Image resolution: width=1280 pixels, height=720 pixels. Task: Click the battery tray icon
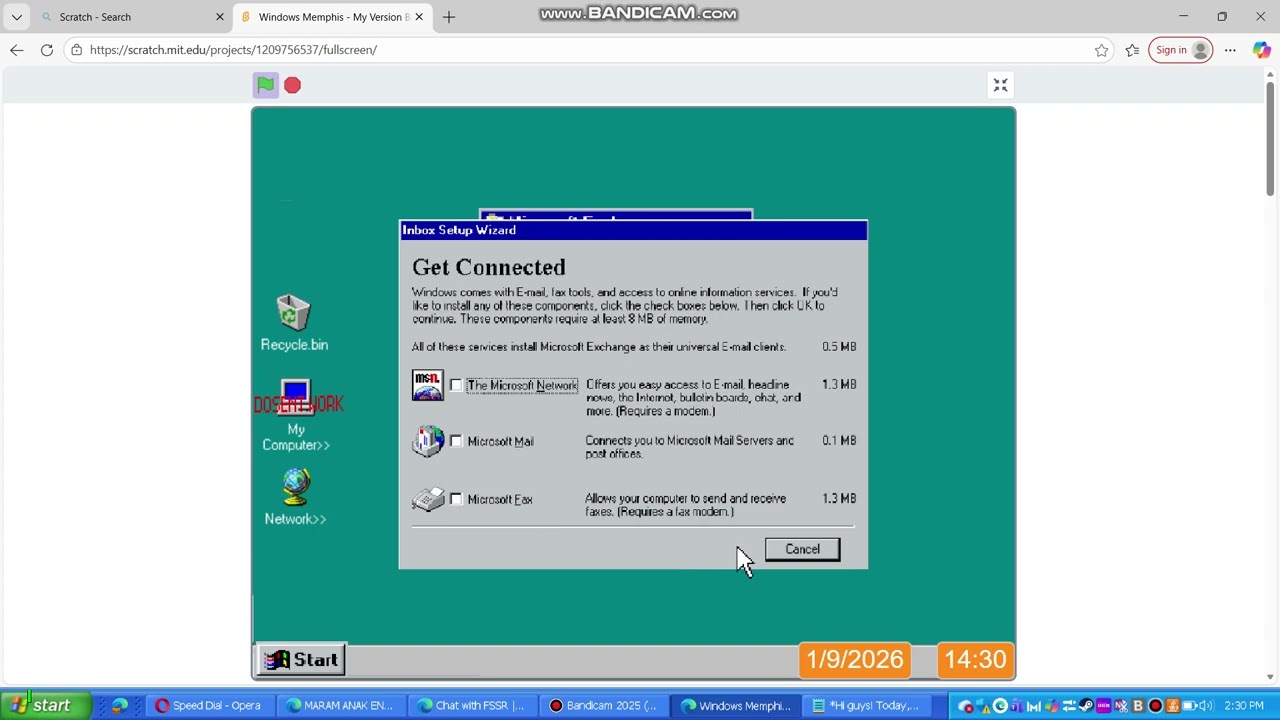(1190, 706)
